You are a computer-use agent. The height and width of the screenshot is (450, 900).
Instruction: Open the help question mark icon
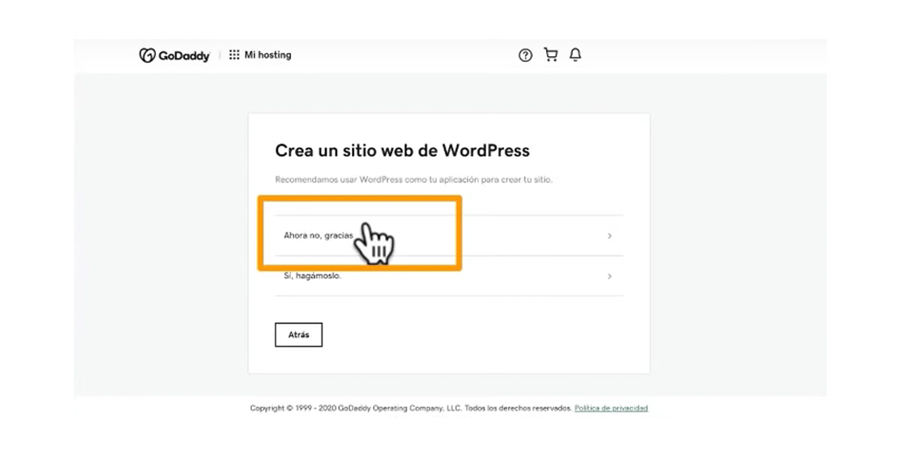(525, 55)
